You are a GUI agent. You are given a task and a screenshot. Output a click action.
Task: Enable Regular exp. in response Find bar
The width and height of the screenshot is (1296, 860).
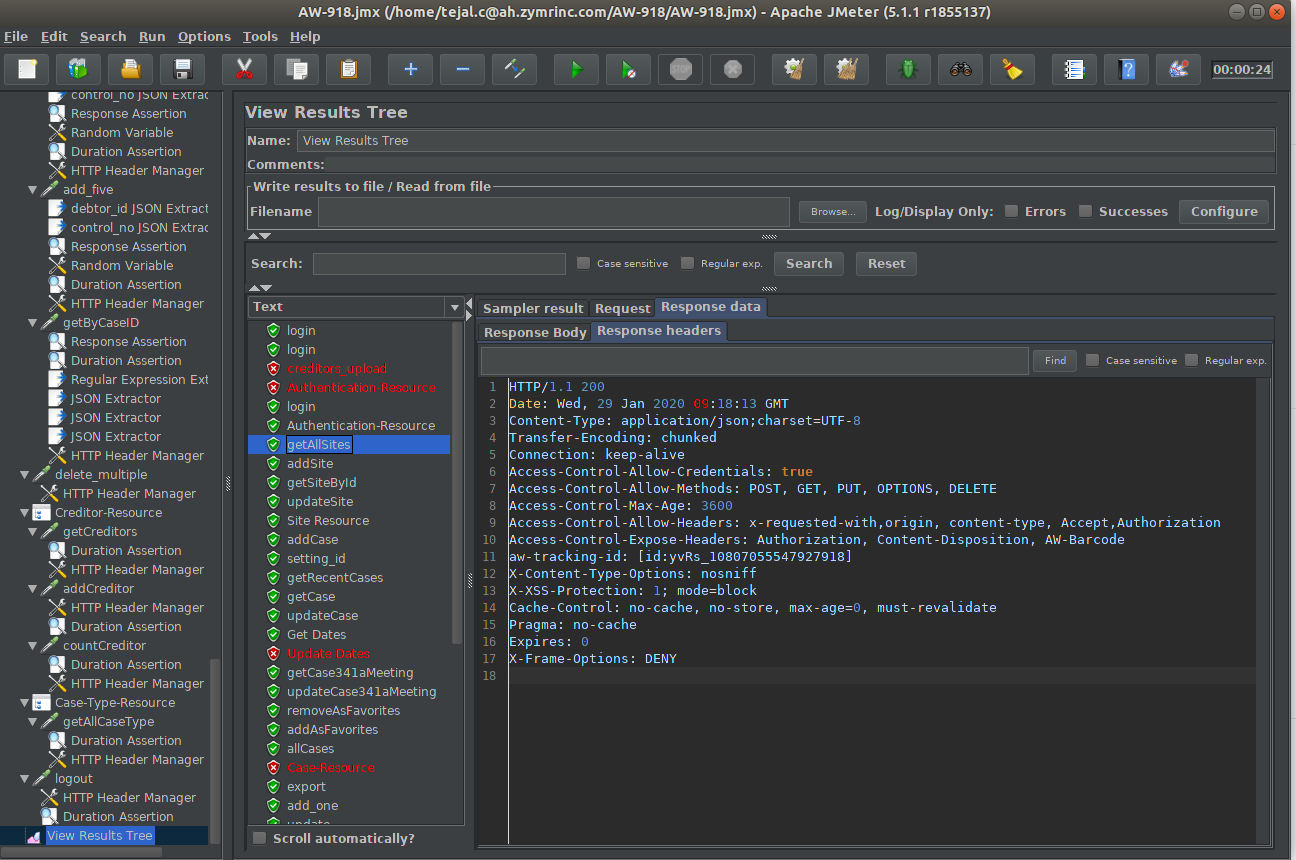click(1191, 360)
